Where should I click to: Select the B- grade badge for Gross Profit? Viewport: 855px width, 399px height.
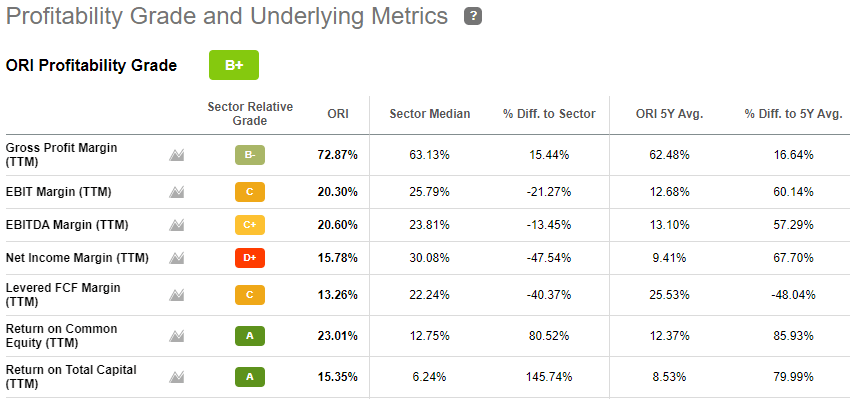pos(250,155)
